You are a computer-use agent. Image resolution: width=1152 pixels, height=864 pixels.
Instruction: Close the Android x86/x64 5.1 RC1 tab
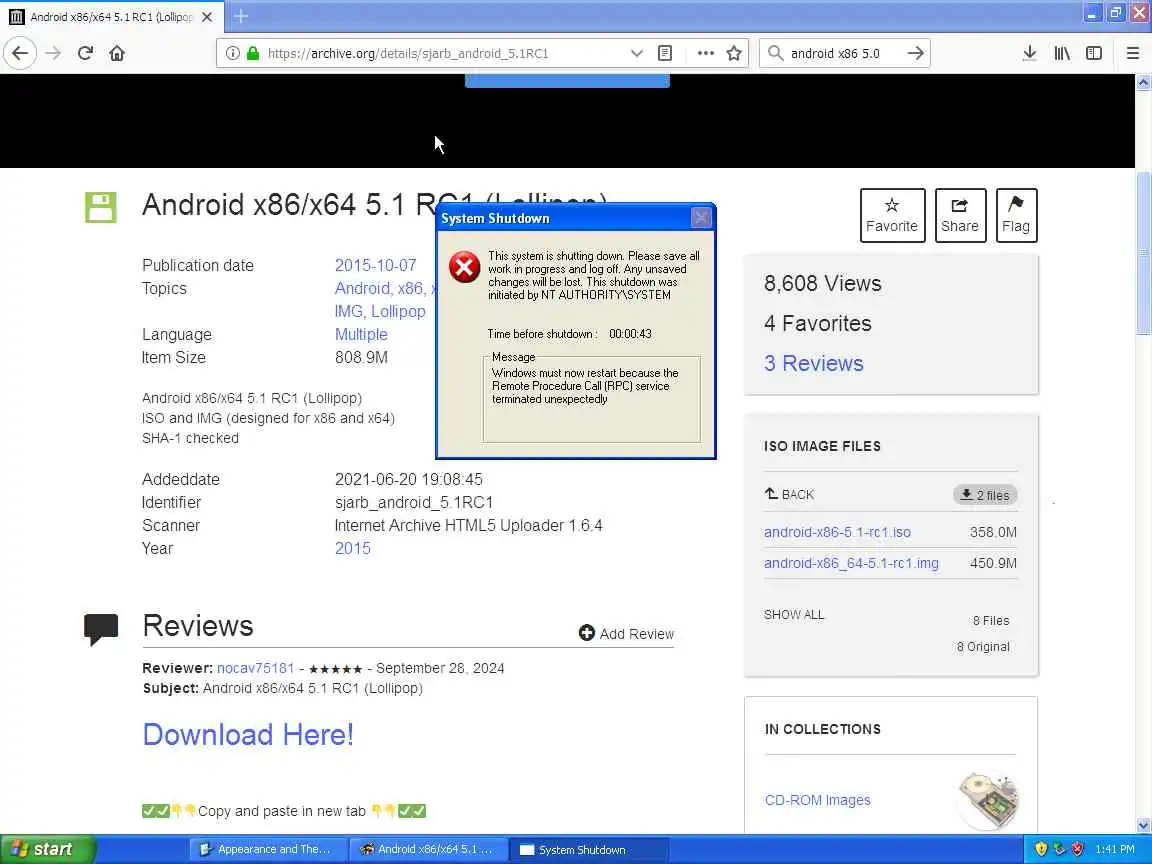click(x=207, y=16)
